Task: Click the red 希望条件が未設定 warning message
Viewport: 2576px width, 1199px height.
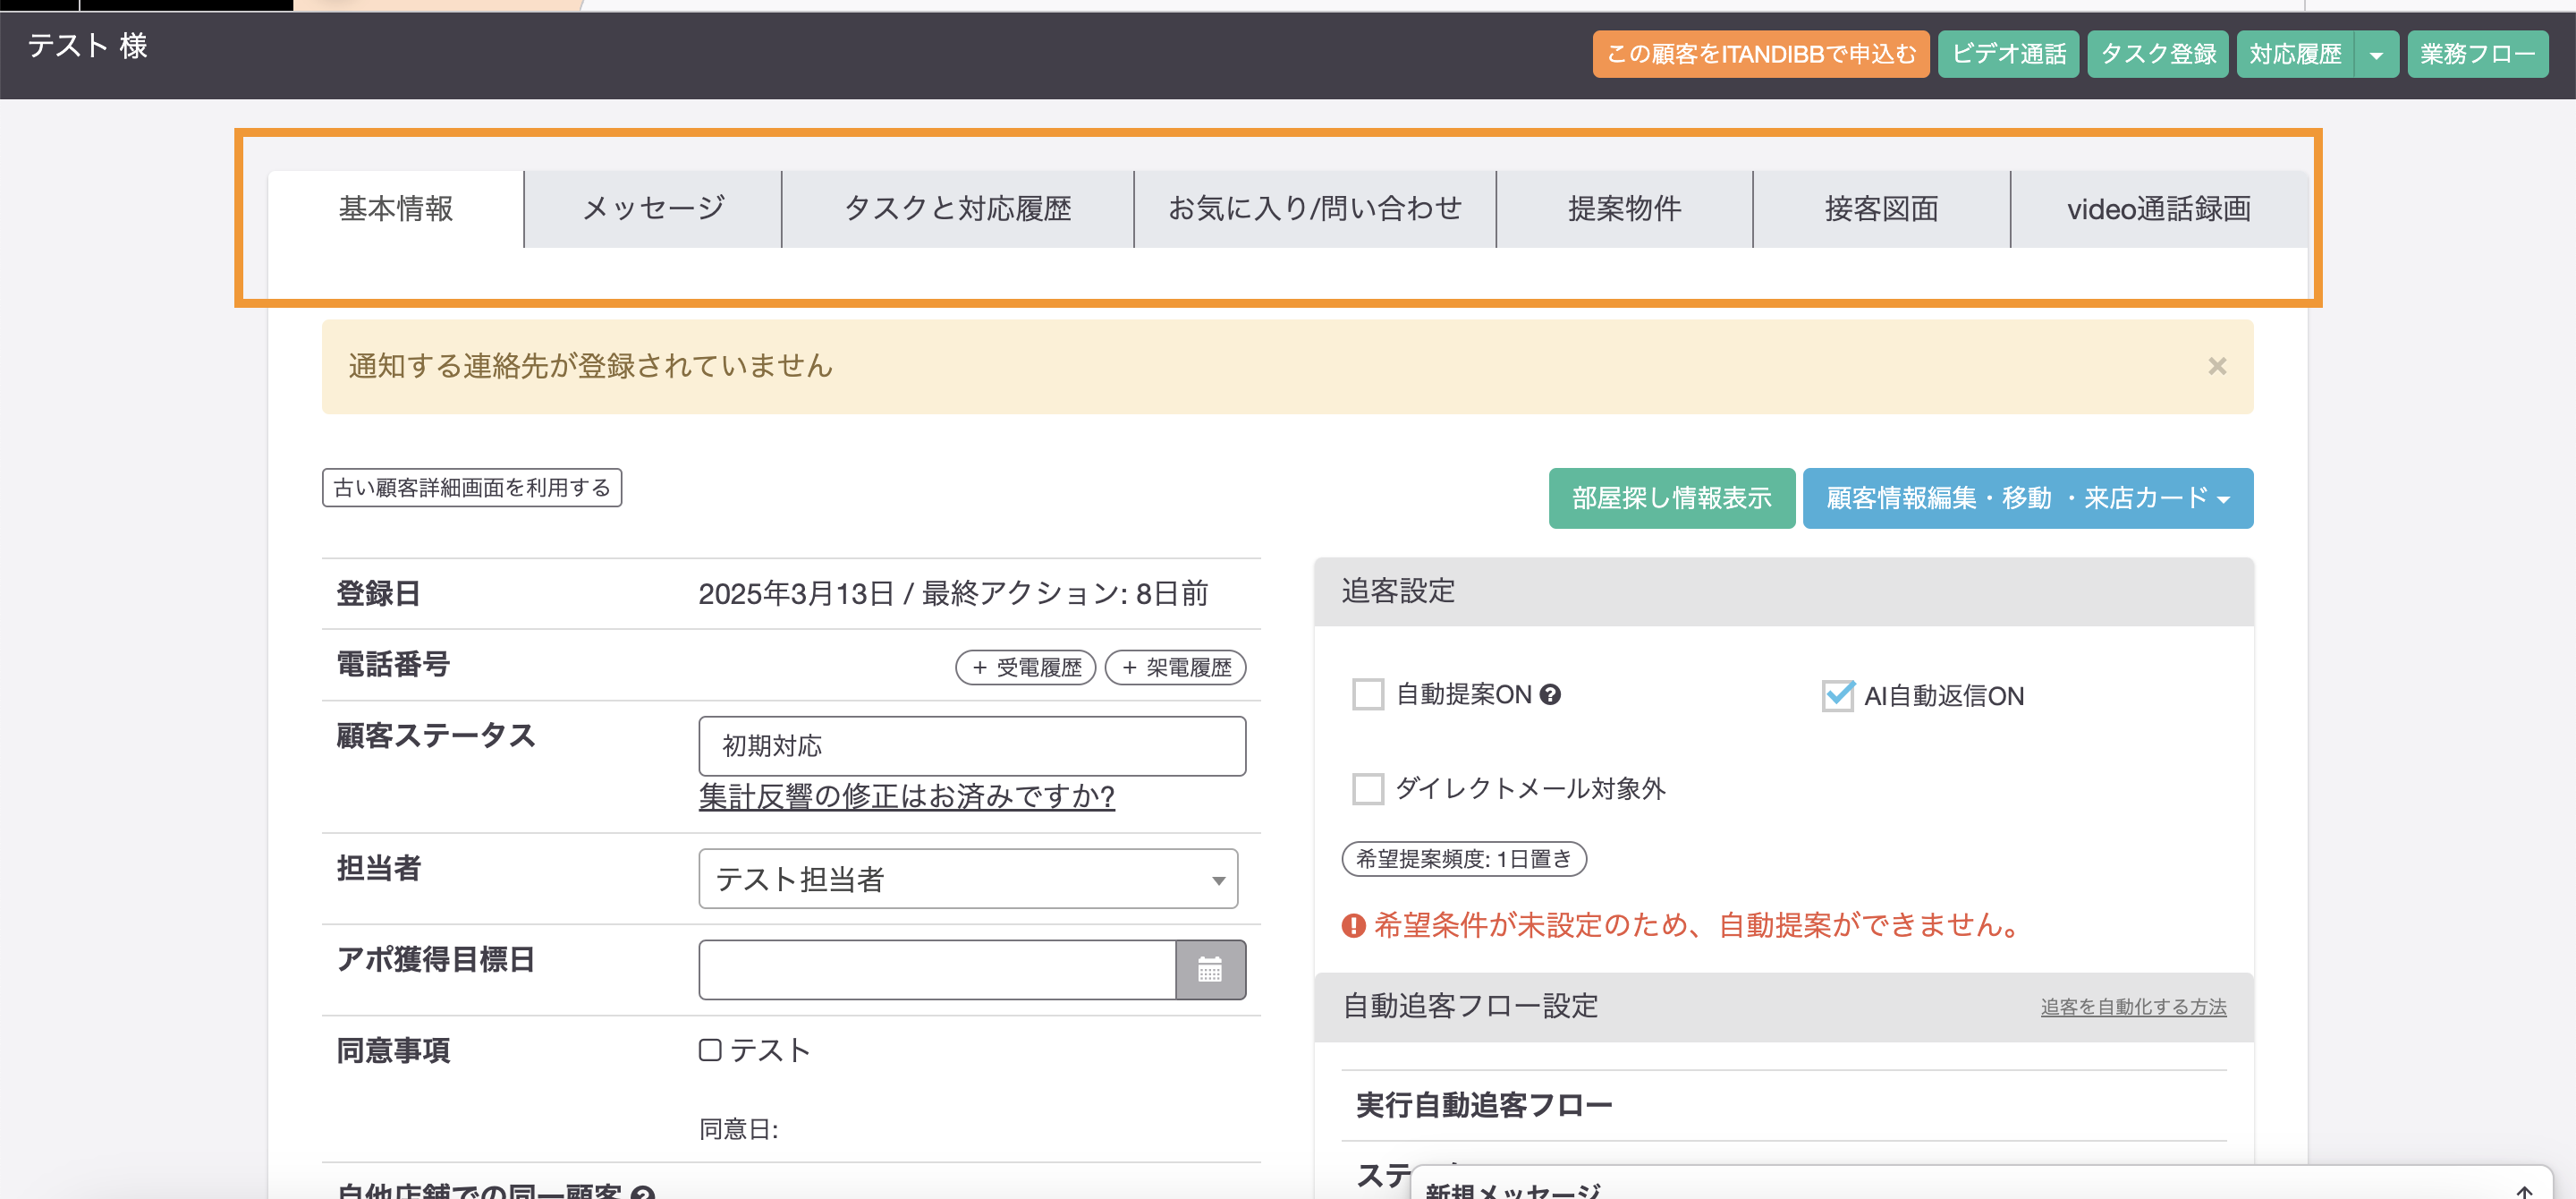Action: tap(1683, 925)
